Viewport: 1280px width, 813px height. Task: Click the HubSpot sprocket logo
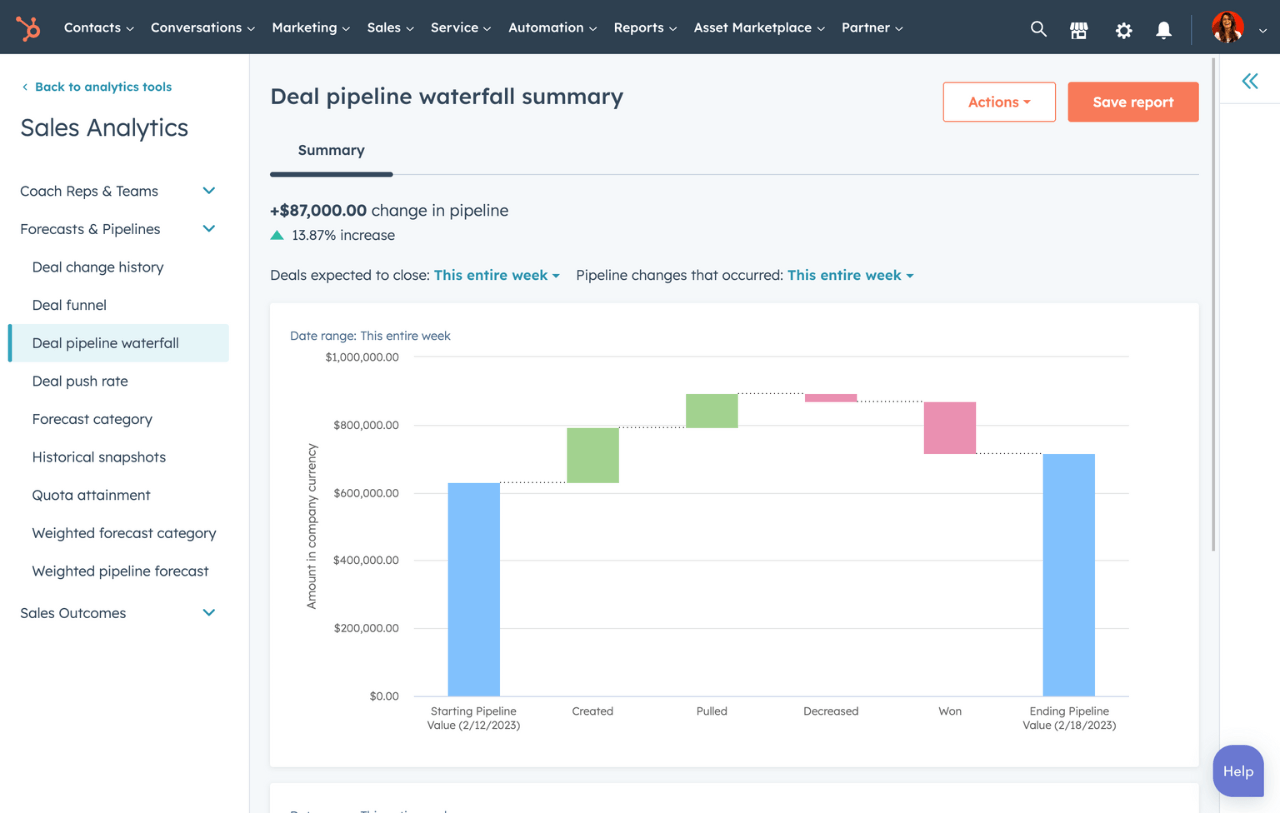coord(27,27)
